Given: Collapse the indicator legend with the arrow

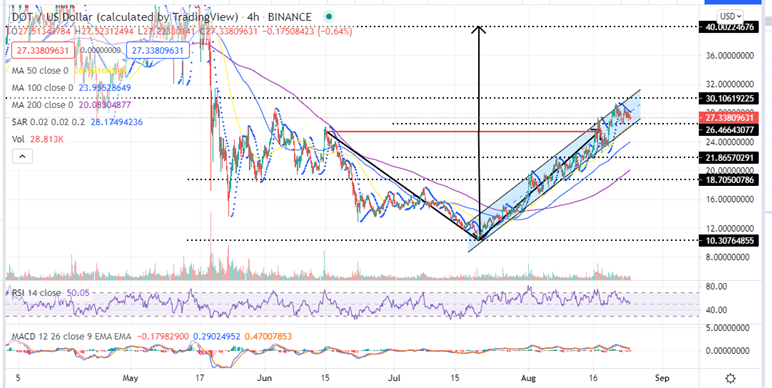Looking at the screenshot, I should coord(22,157).
